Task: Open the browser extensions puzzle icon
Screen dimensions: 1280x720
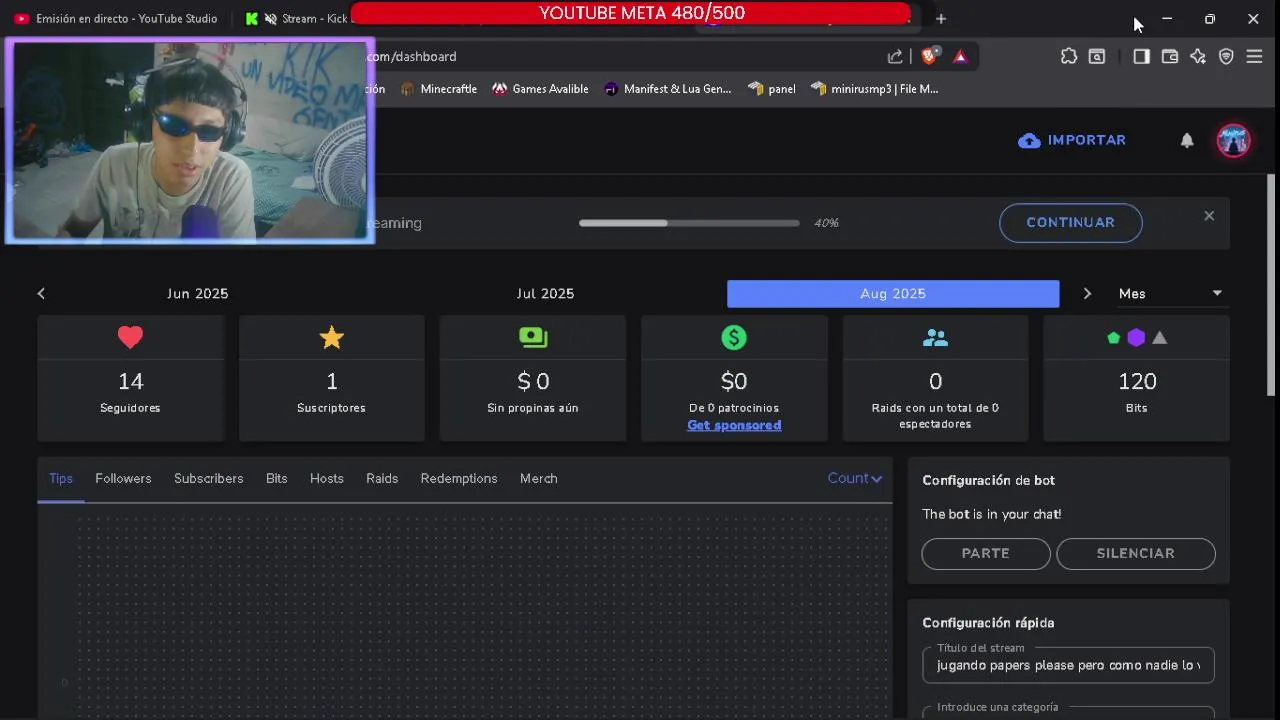Action: (1069, 57)
